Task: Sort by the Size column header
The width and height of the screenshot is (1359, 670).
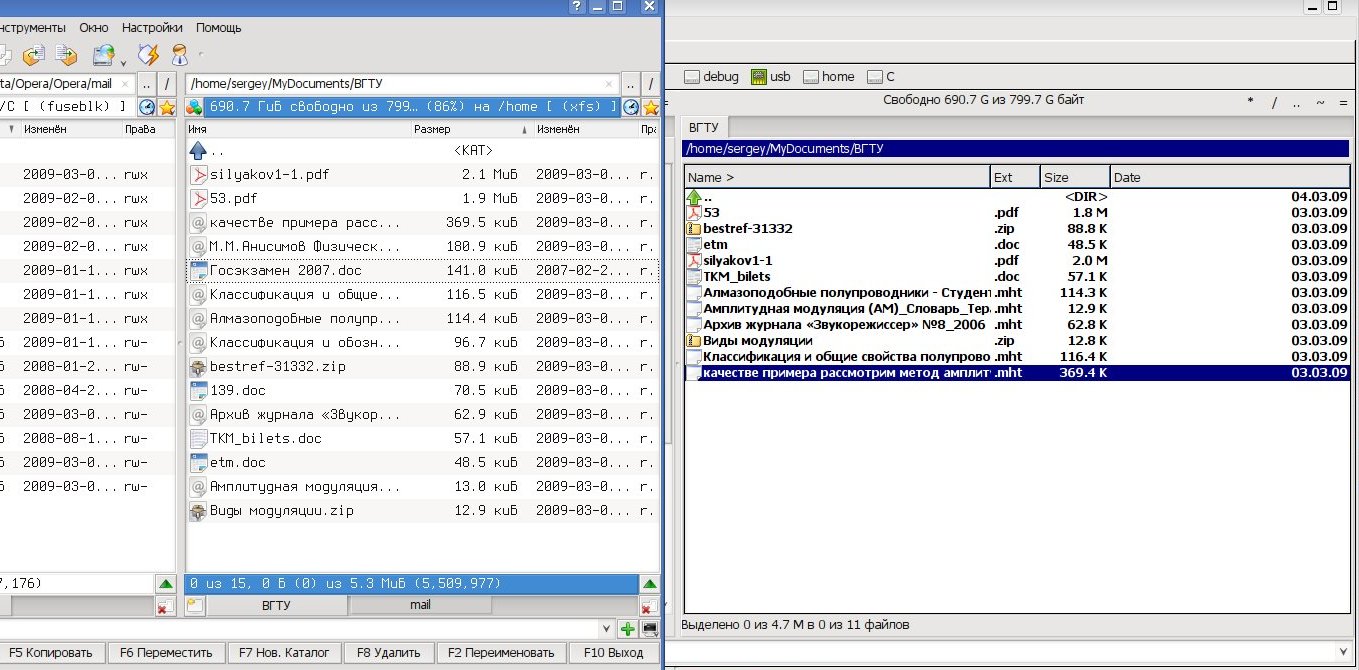Action: 1074,177
